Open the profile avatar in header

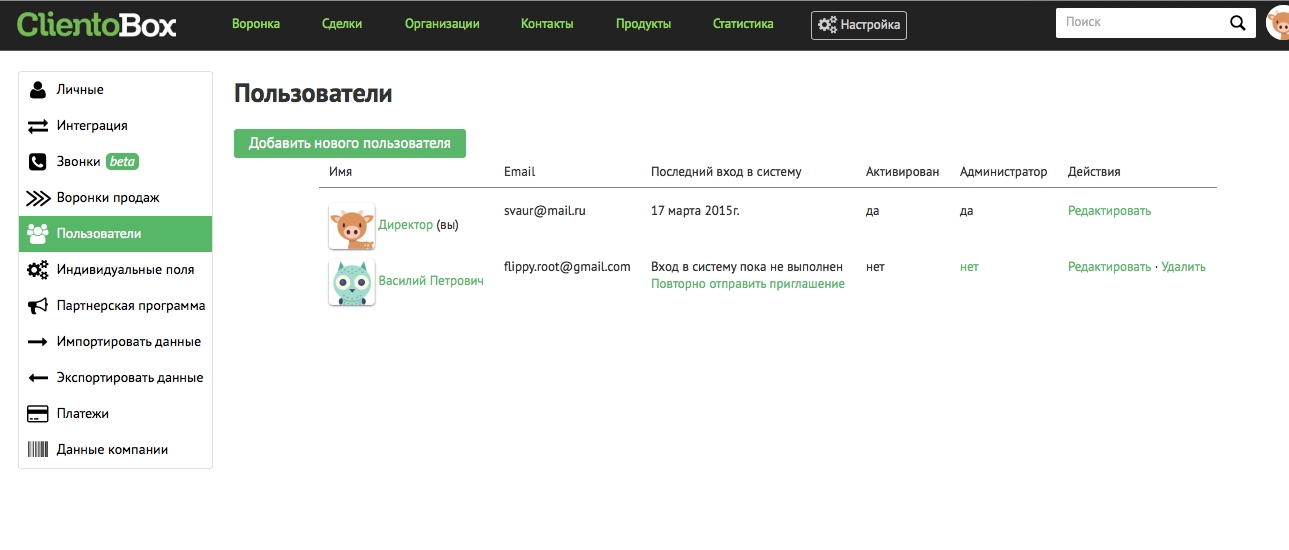coord(1277,23)
